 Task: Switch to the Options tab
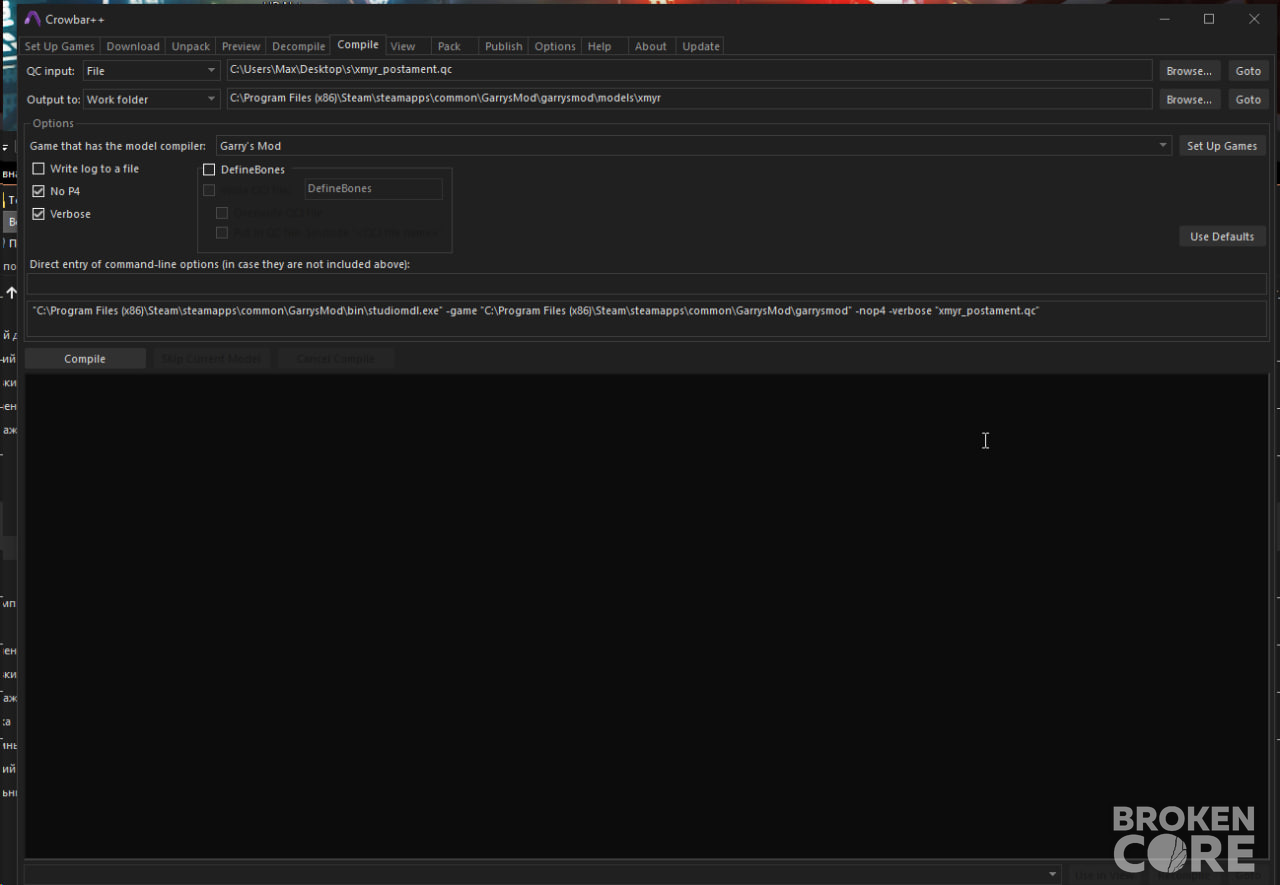pyautogui.click(x=555, y=46)
